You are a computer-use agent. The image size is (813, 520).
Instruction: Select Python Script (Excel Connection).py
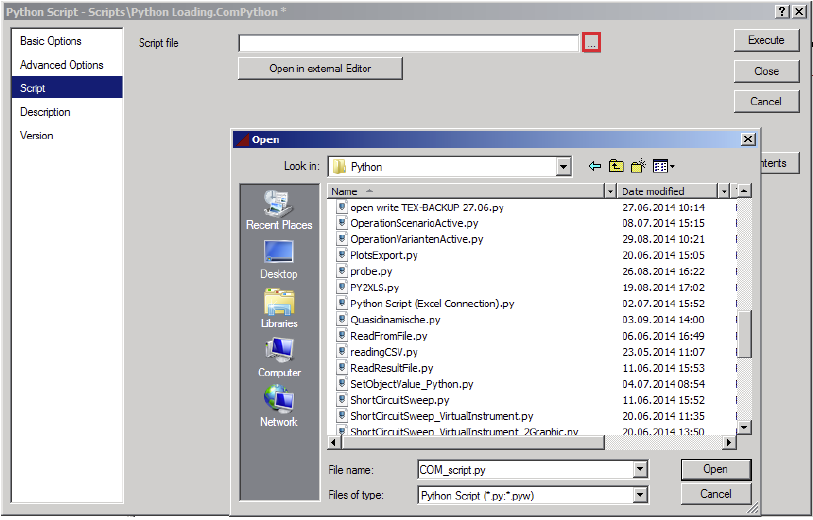pyautogui.click(x=432, y=303)
